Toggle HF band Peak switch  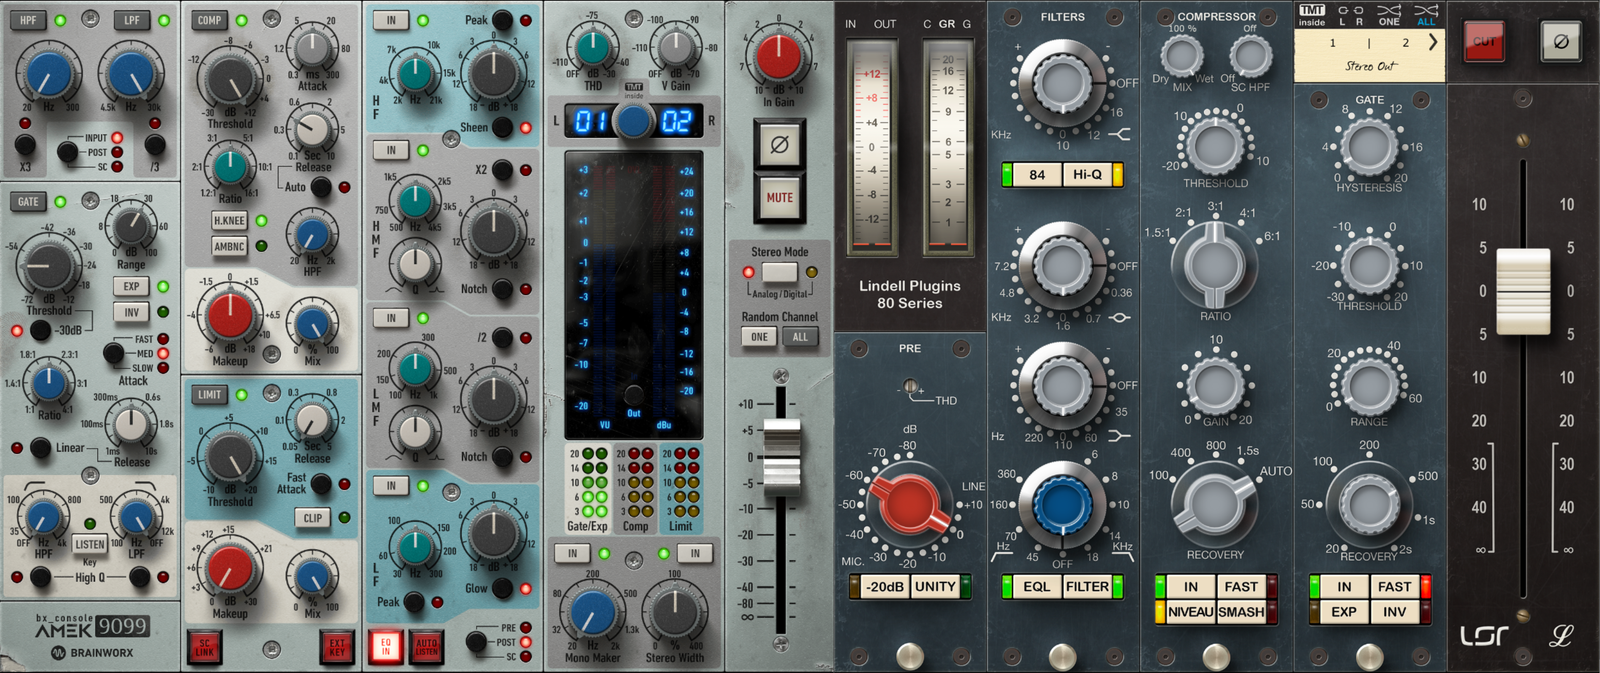point(503,19)
